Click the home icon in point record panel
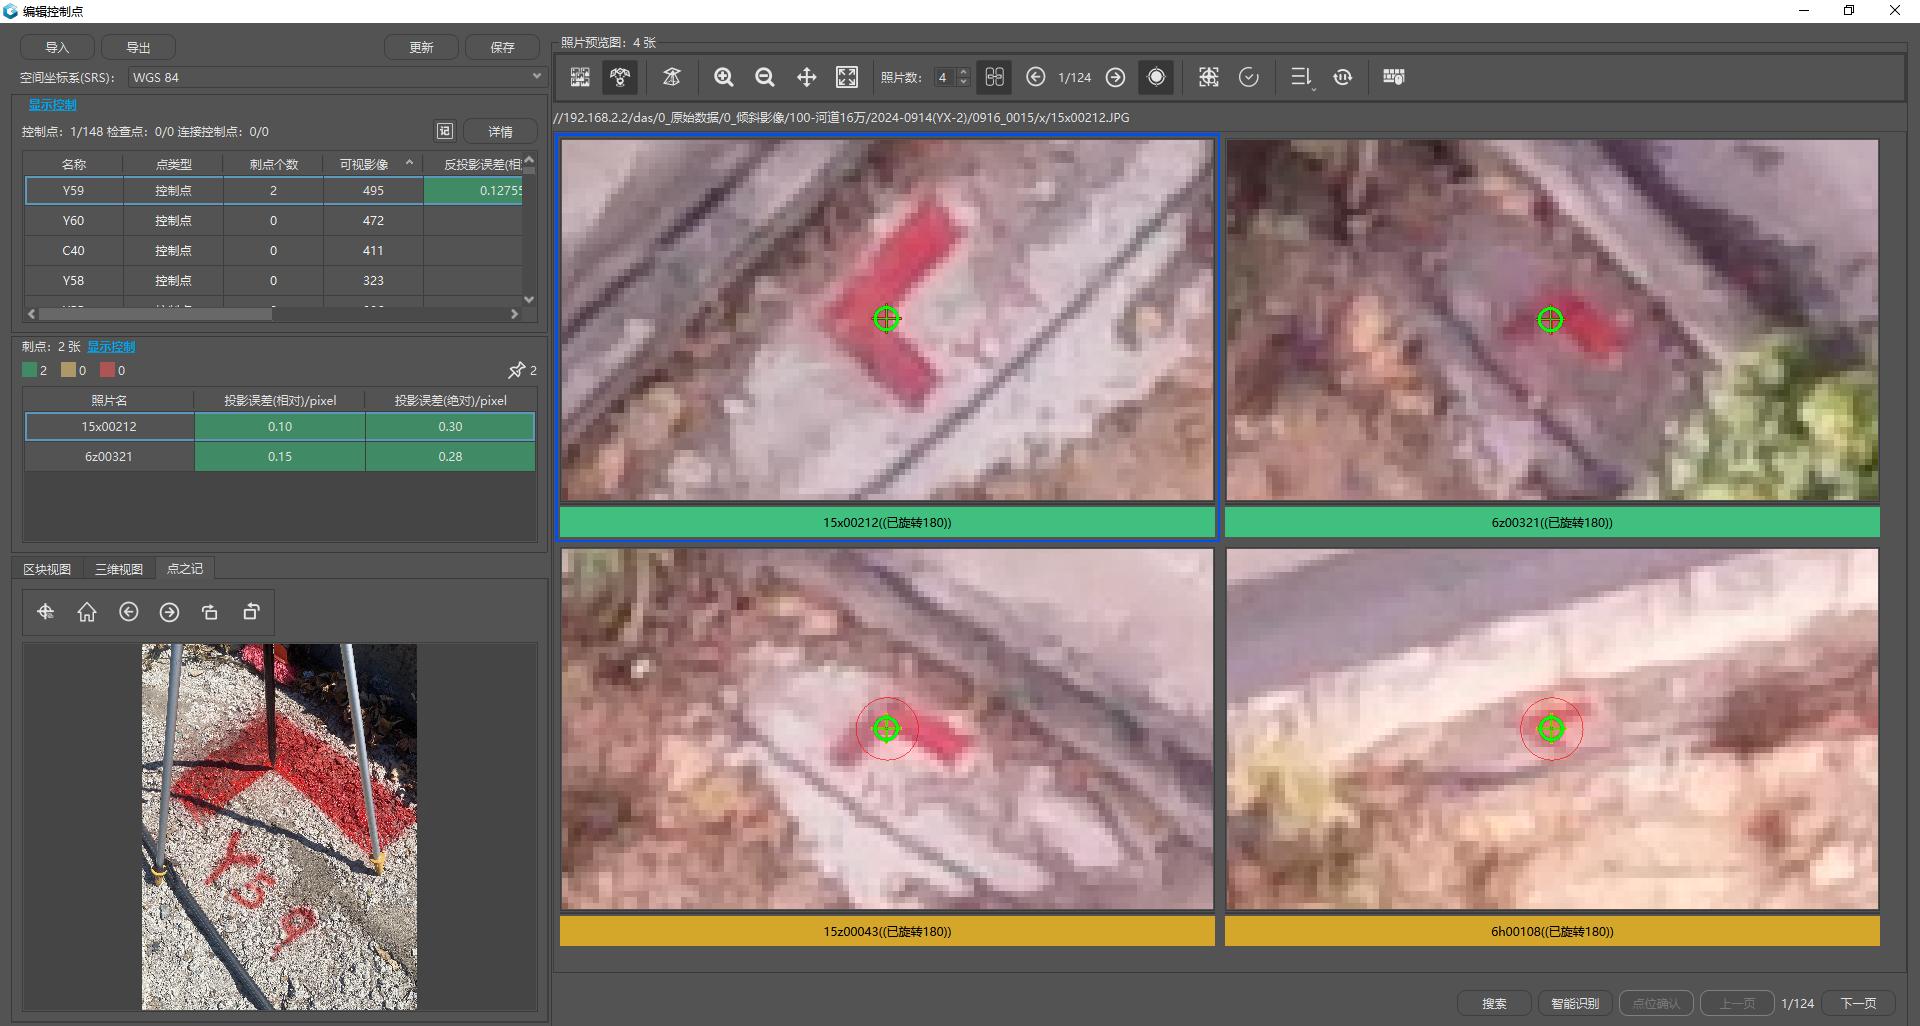 click(x=87, y=612)
